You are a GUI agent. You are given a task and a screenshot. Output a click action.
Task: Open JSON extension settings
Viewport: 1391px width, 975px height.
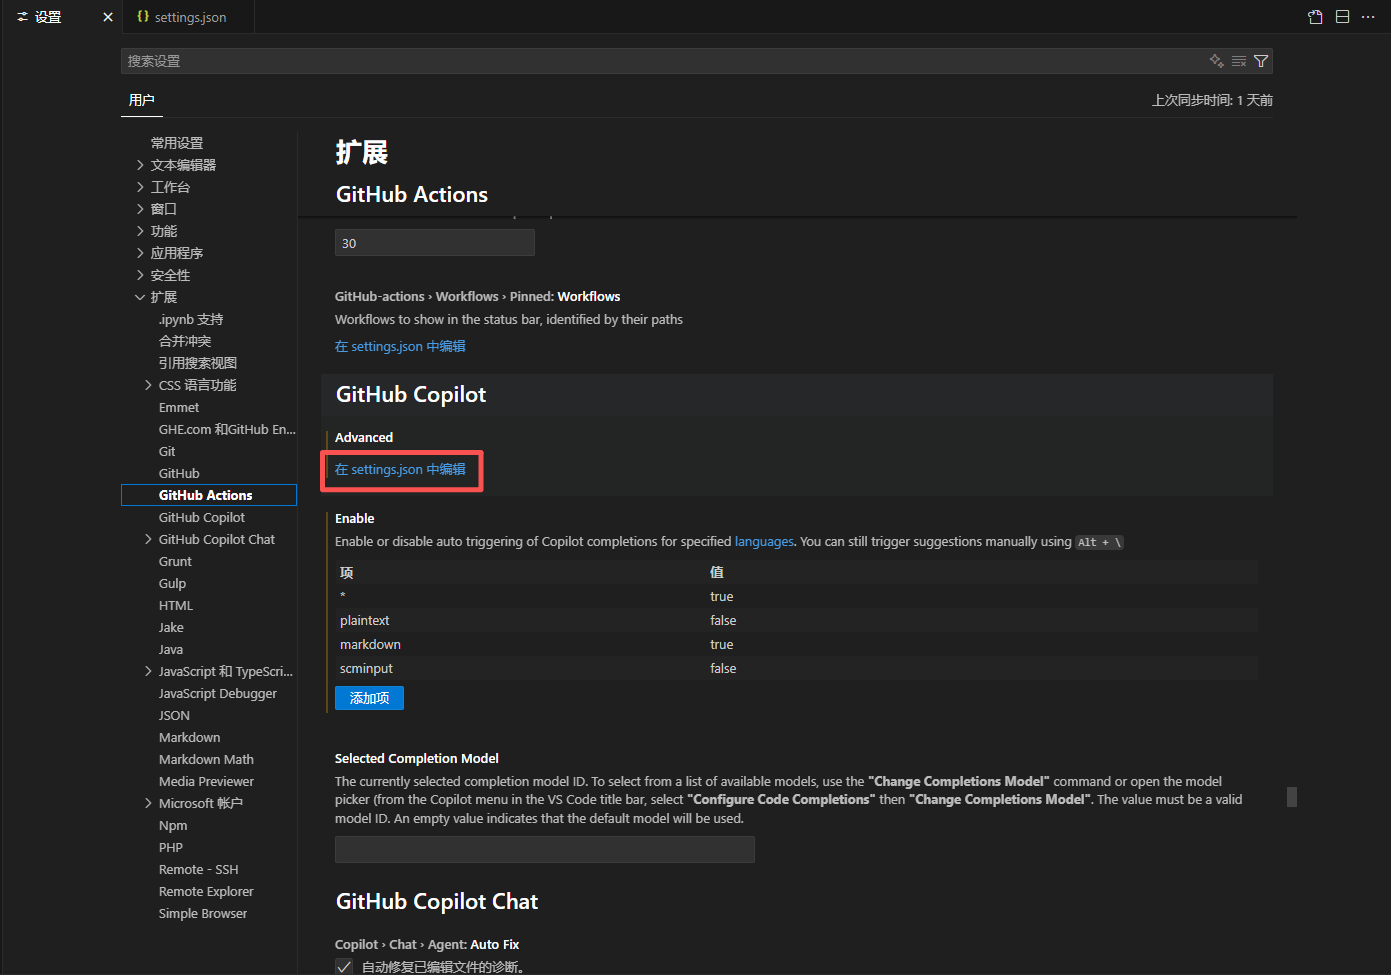(174, 715)
